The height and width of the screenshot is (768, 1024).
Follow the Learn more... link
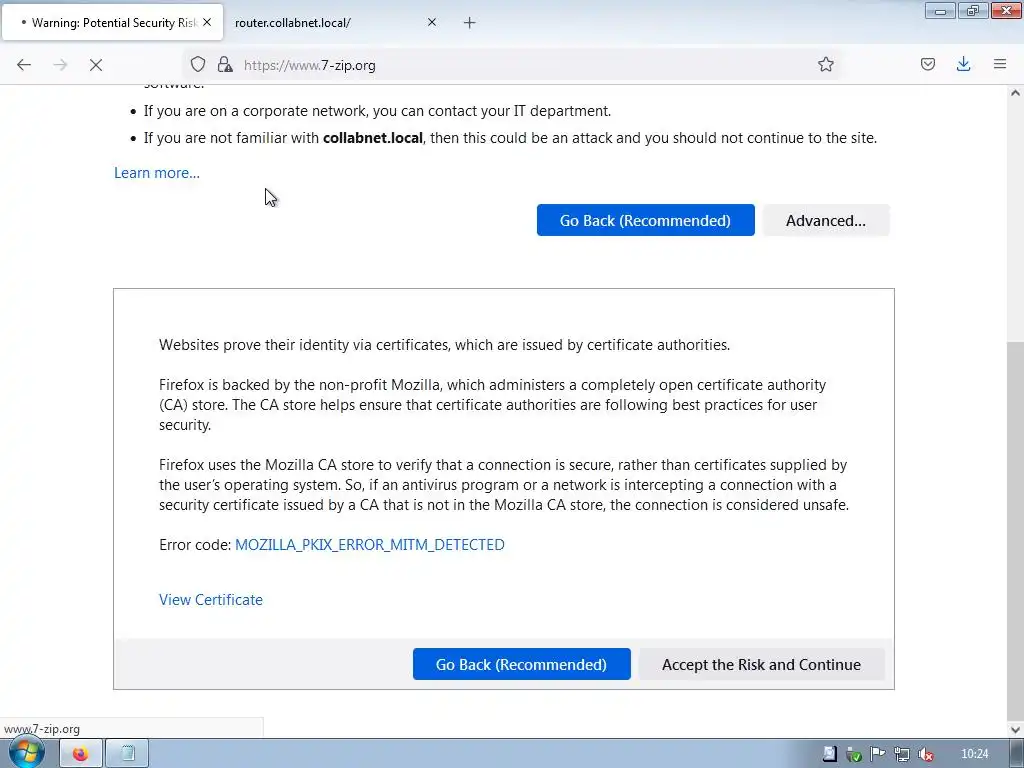coord(157,173)
